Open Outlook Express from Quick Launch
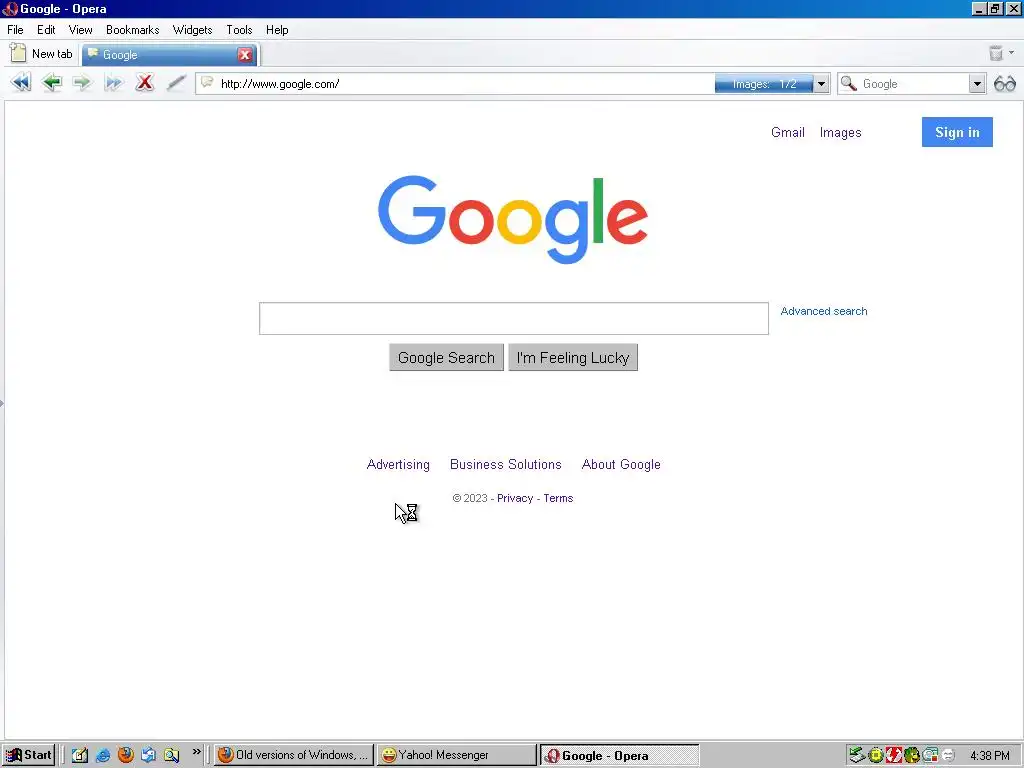This screenshot has height=768, width=1024. (x=148, y=755)
